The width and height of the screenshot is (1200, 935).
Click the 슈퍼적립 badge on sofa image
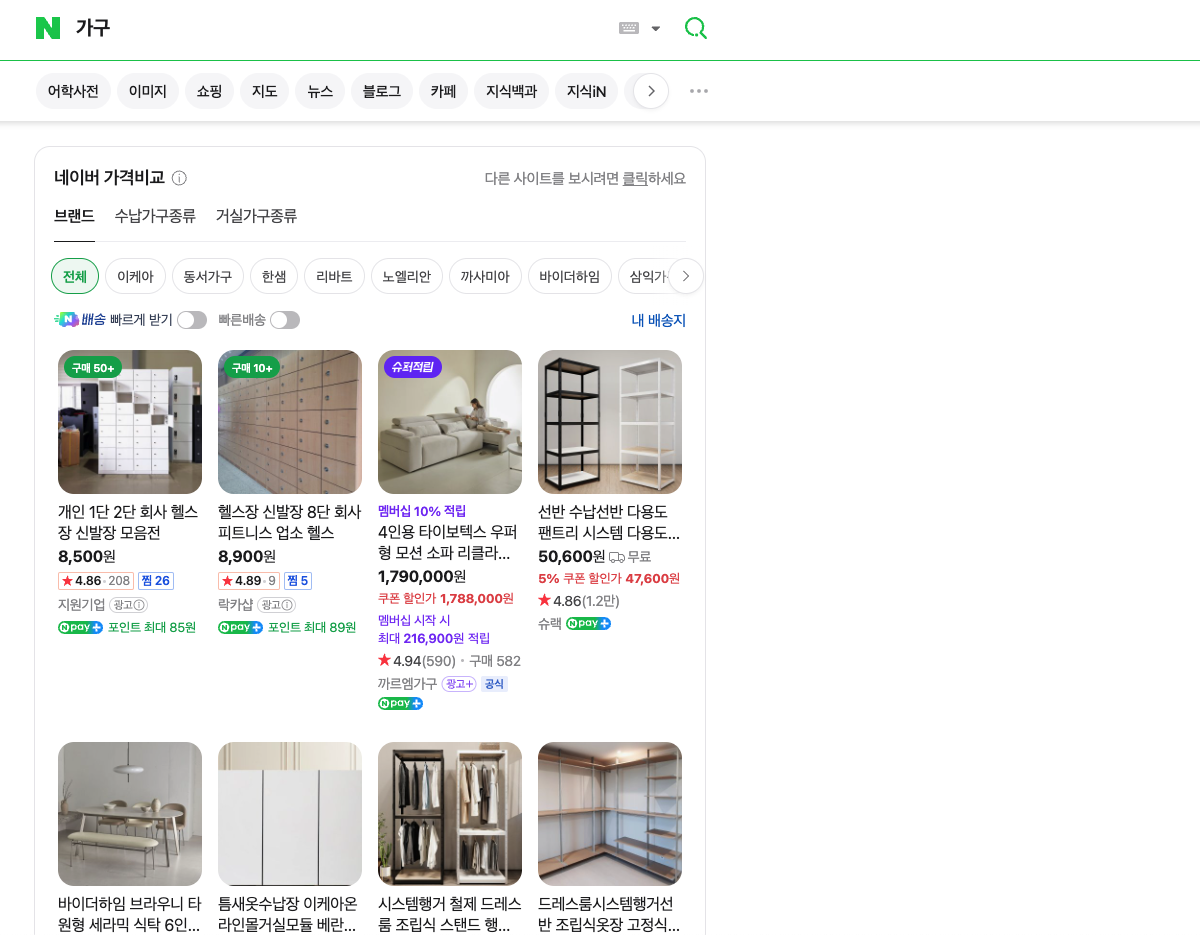point(413,367)
